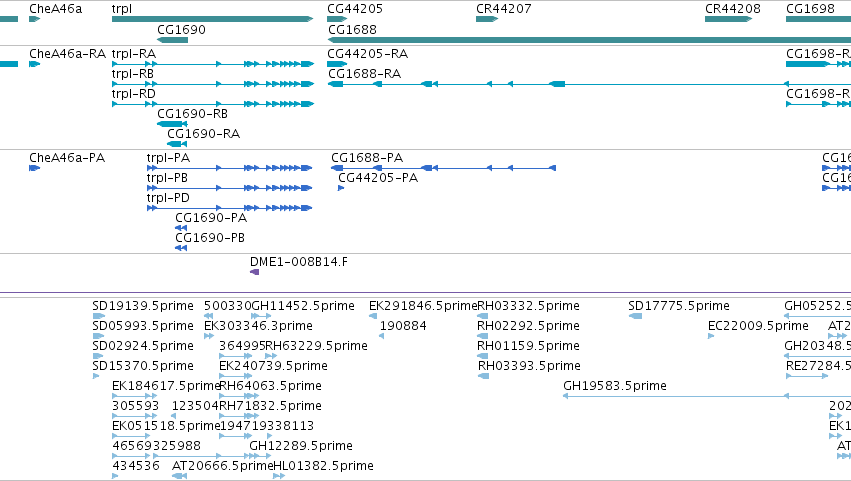Image resolution: width=851 pixels, height=481 pixels.
Task: Click the trpl-PA coding feature
Action: pyautogui.click(x=229, y=168)
